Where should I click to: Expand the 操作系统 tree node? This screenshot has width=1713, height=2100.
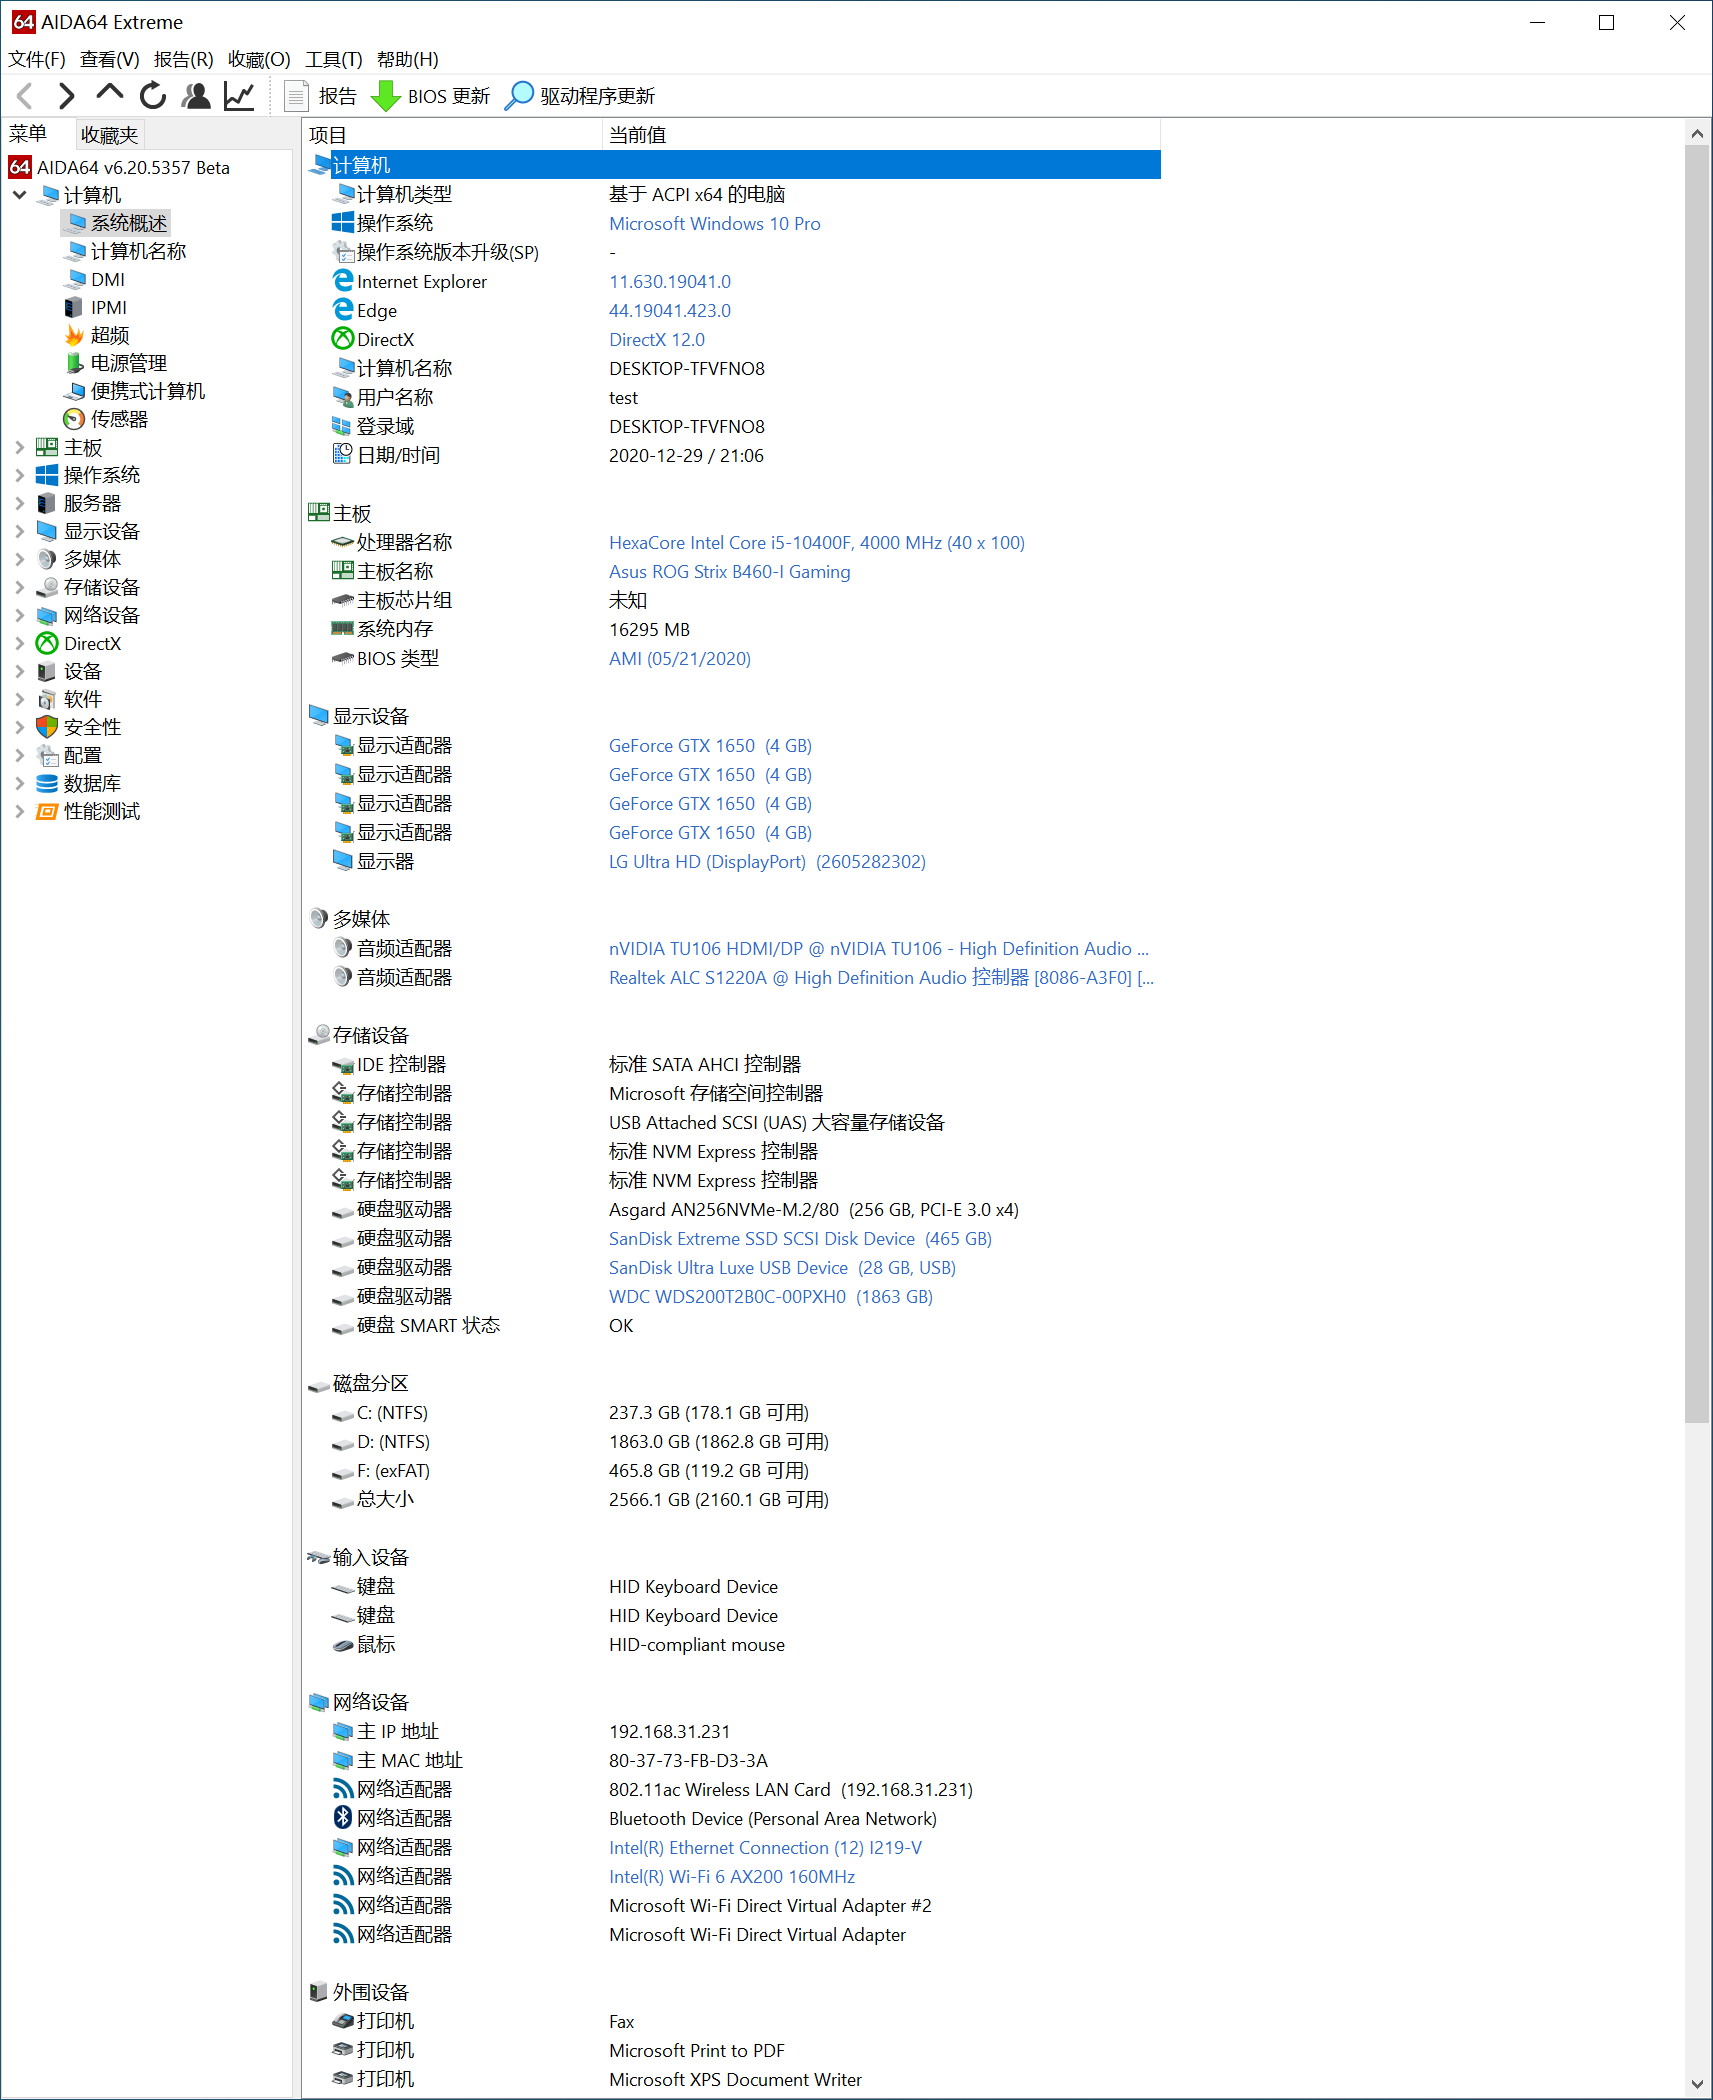point(19,475)
